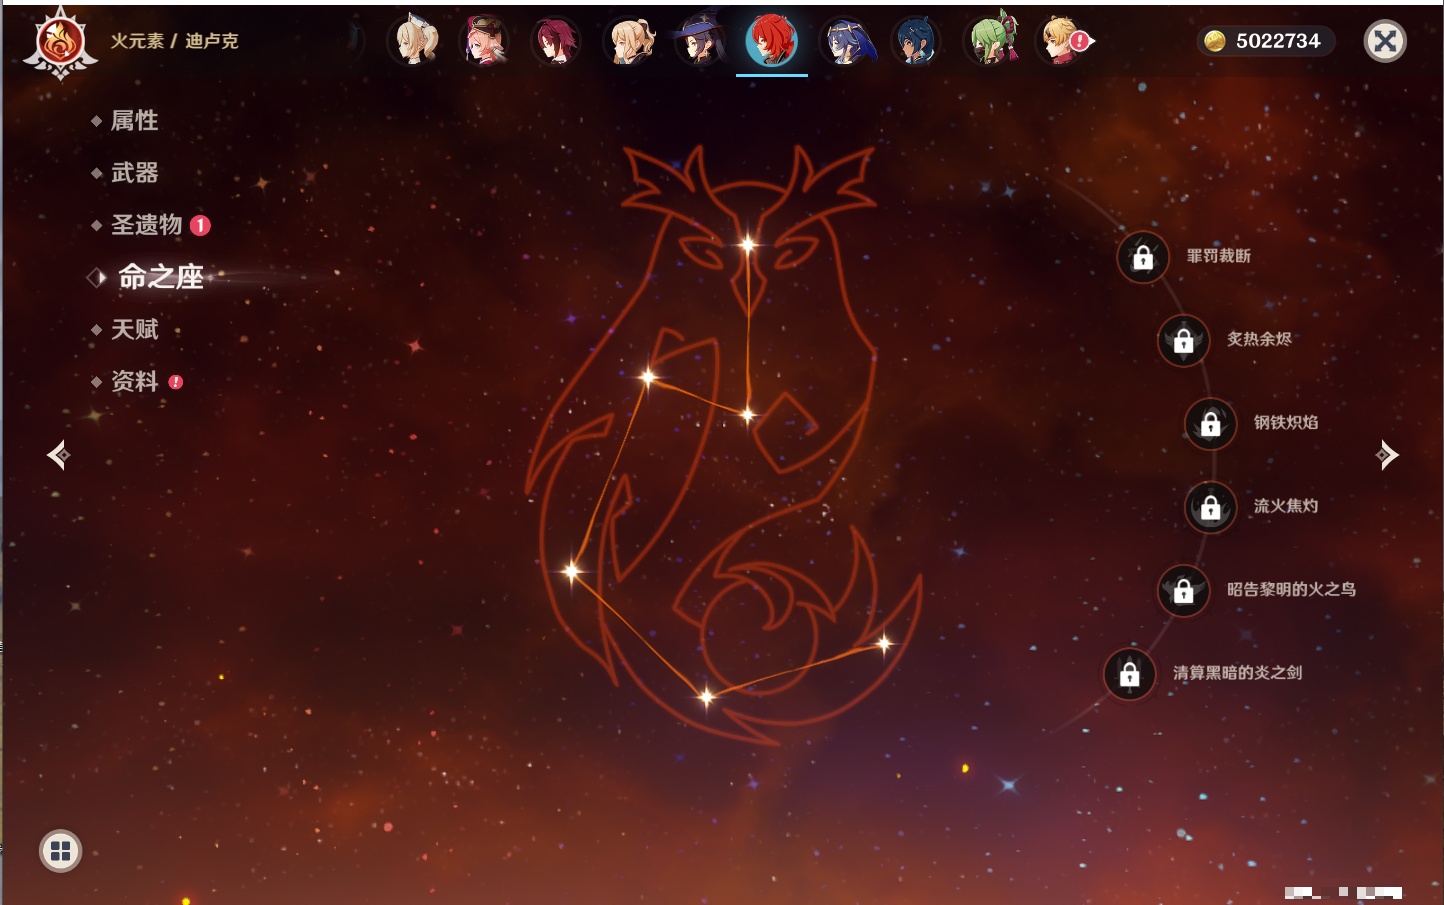Click the 昭告黎明的火之鸟 constellation label
Viewport: 1444px width, 905px height.
1292,589
